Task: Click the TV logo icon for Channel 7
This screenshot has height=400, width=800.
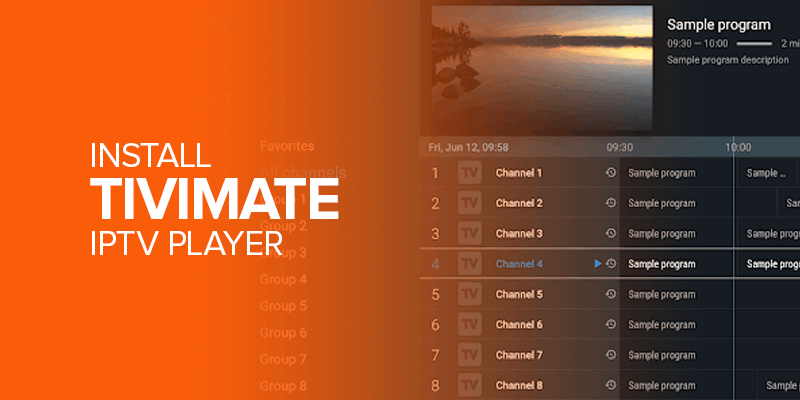Action: pyautogui.click(x=469, y=355)
